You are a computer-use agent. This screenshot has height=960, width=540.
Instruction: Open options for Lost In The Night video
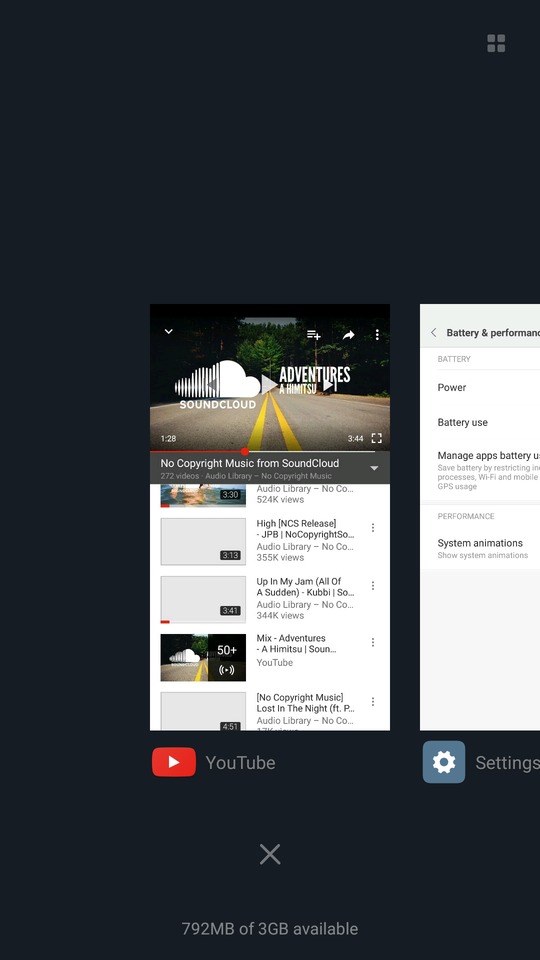[373, 702]
